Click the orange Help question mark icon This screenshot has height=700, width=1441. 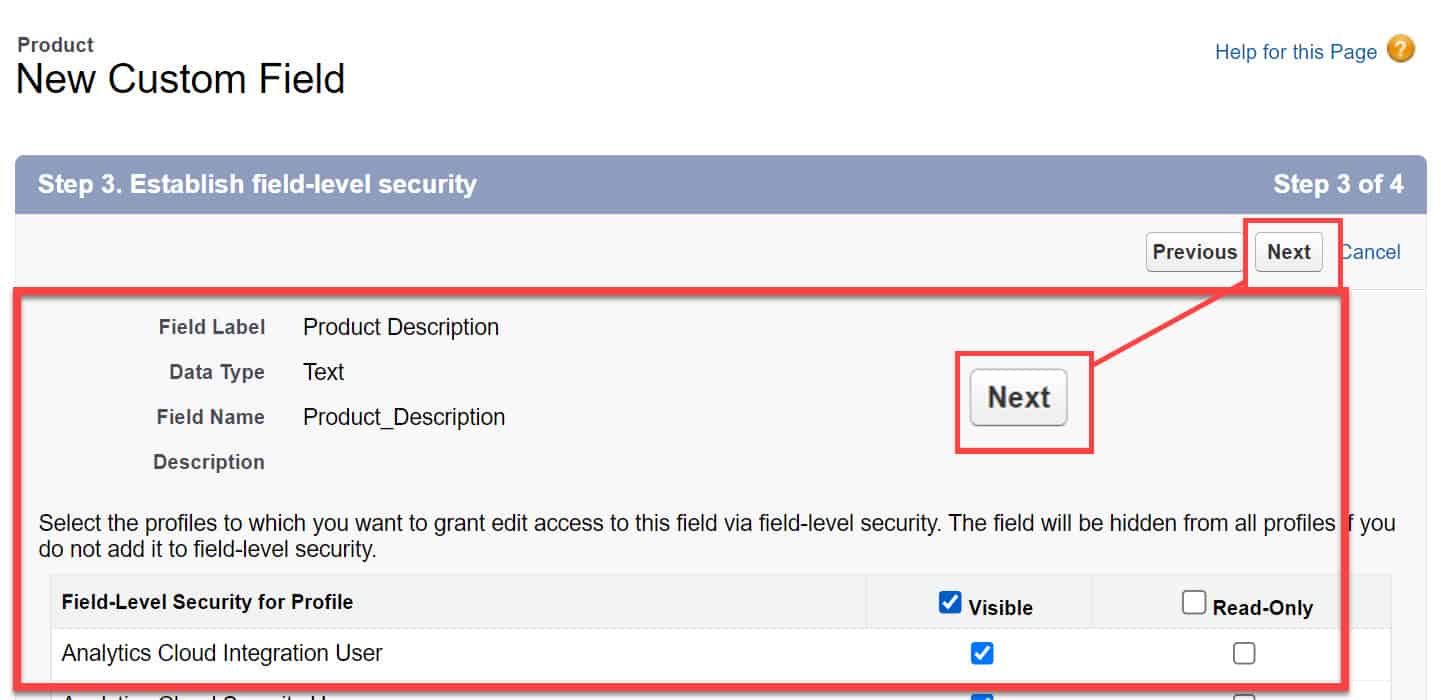pos(1398,49)
